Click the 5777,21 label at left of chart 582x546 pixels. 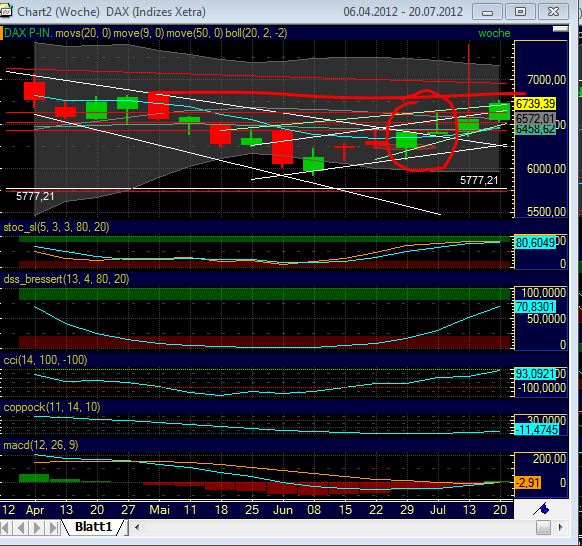pyautogui.click(x=35, y=196)
